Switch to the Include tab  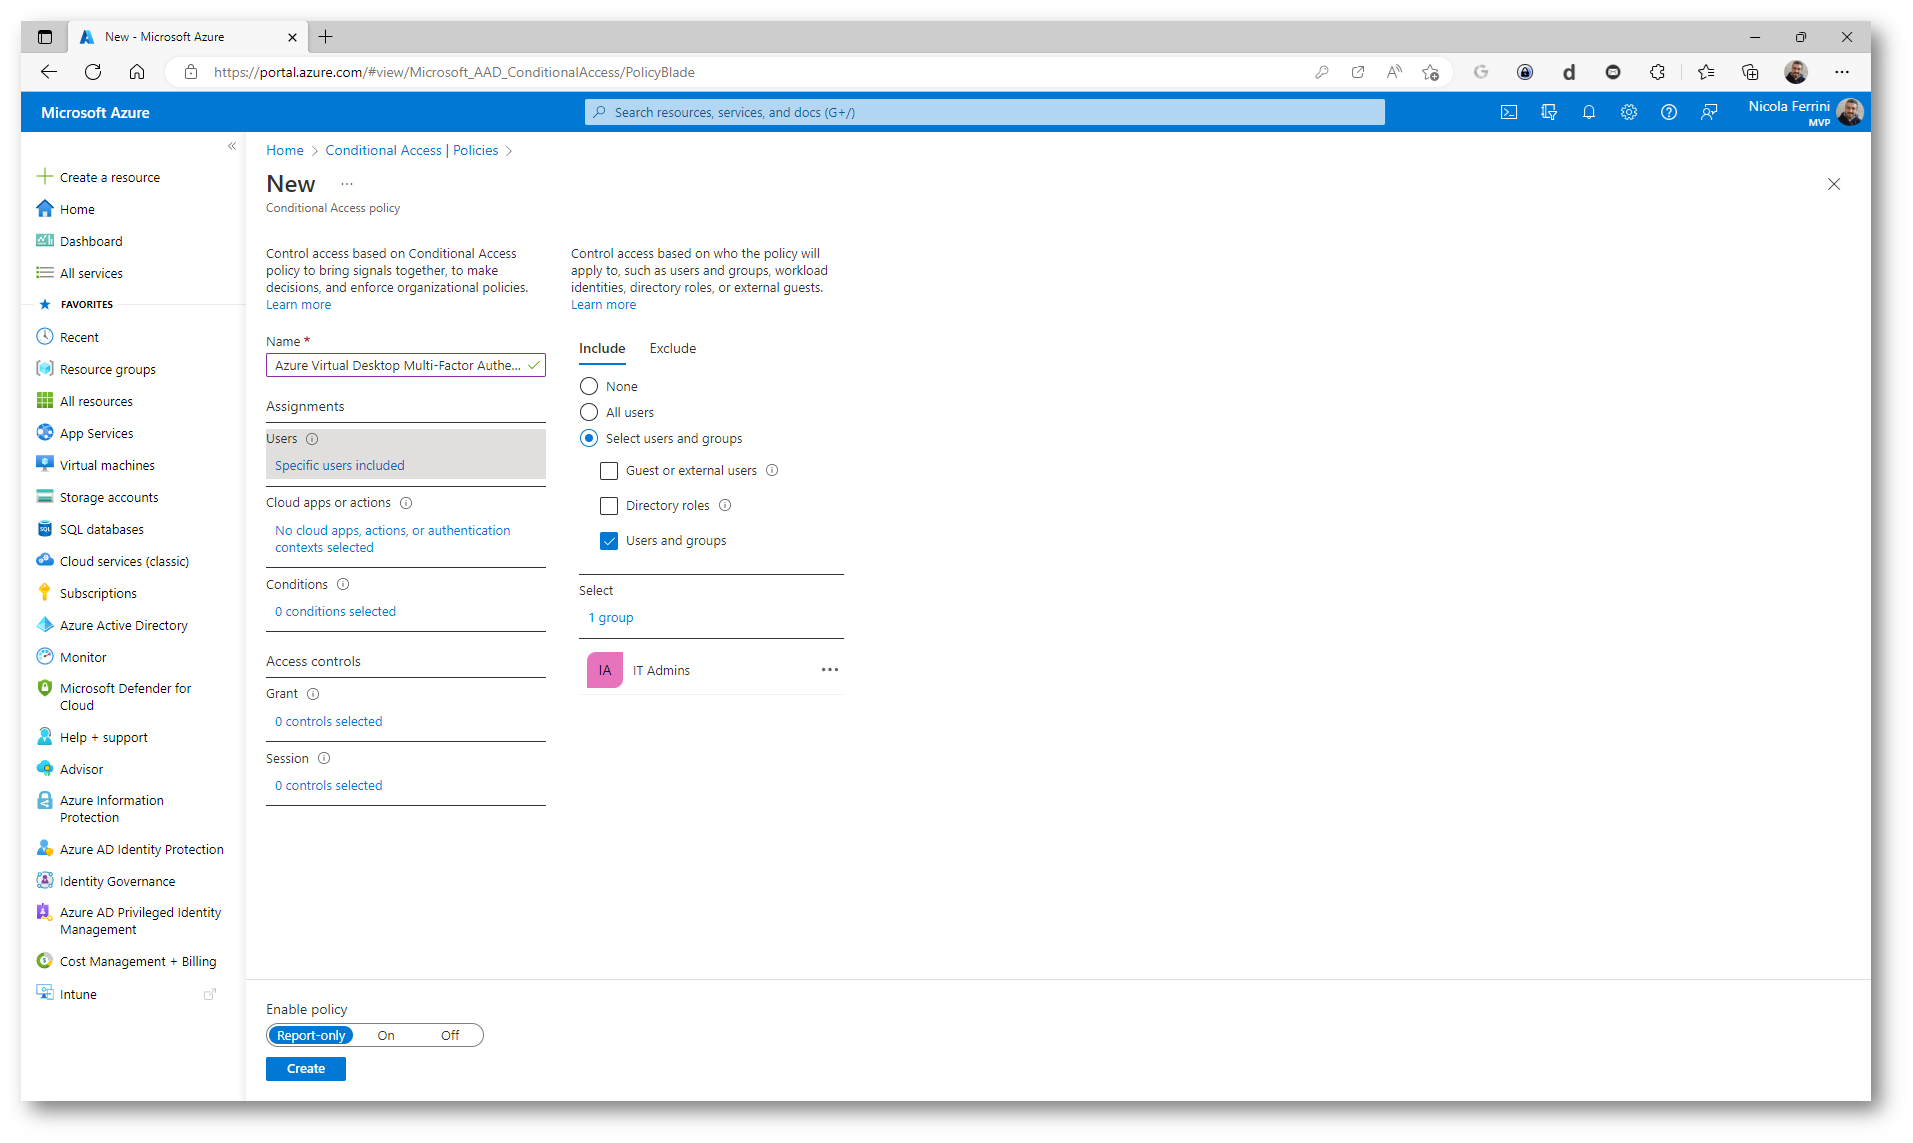[x=602, y=348]
